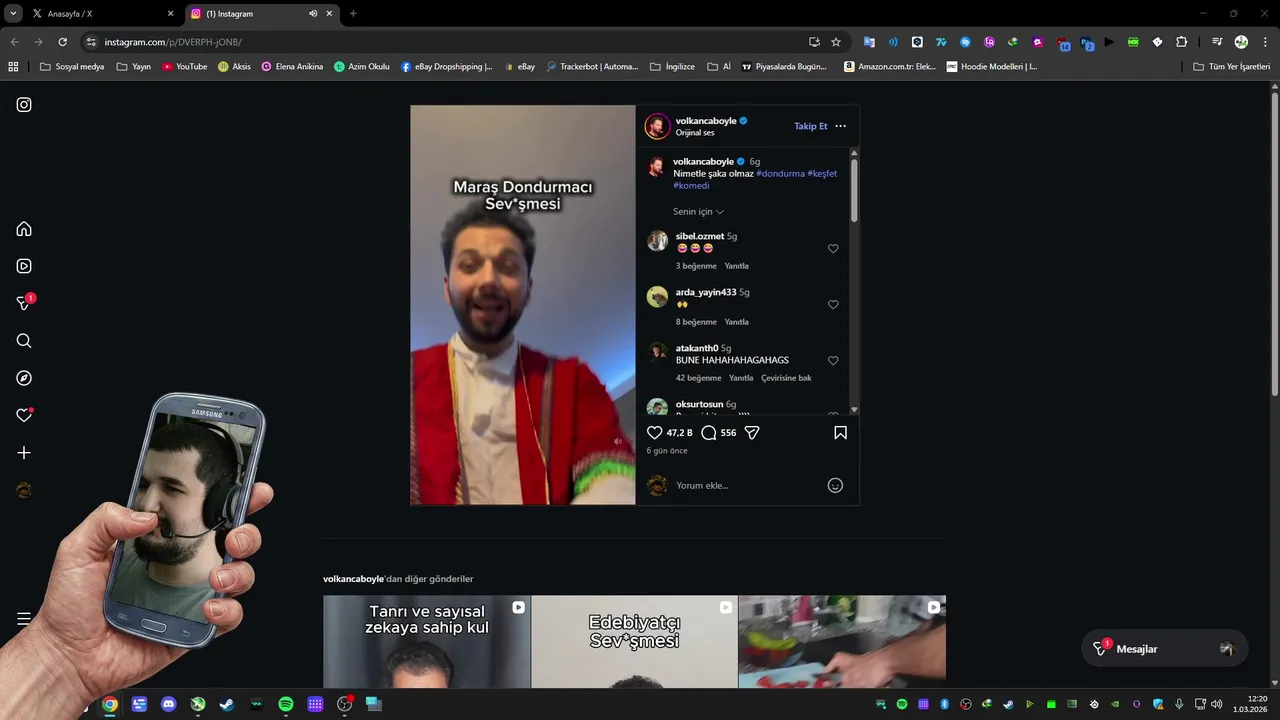The image size is (1280, 720).
Task: Open Messages icon with badge in sidebar
Action: pos(24,303)
